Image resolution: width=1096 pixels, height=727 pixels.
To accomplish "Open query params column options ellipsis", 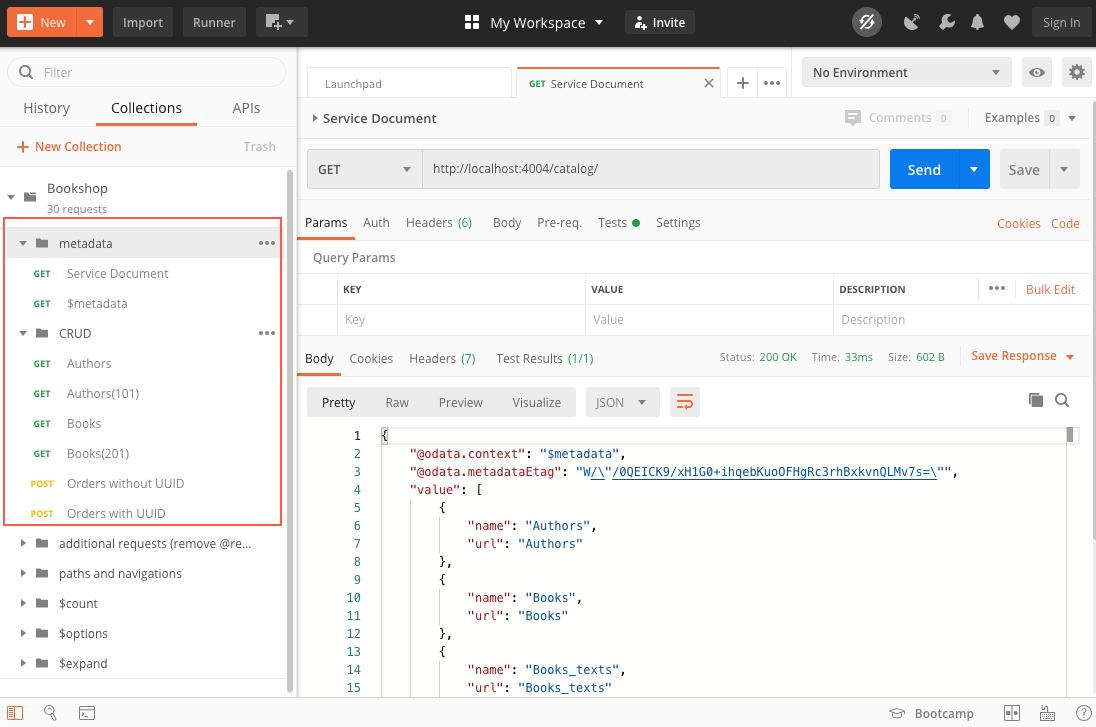I will (997, 288).
